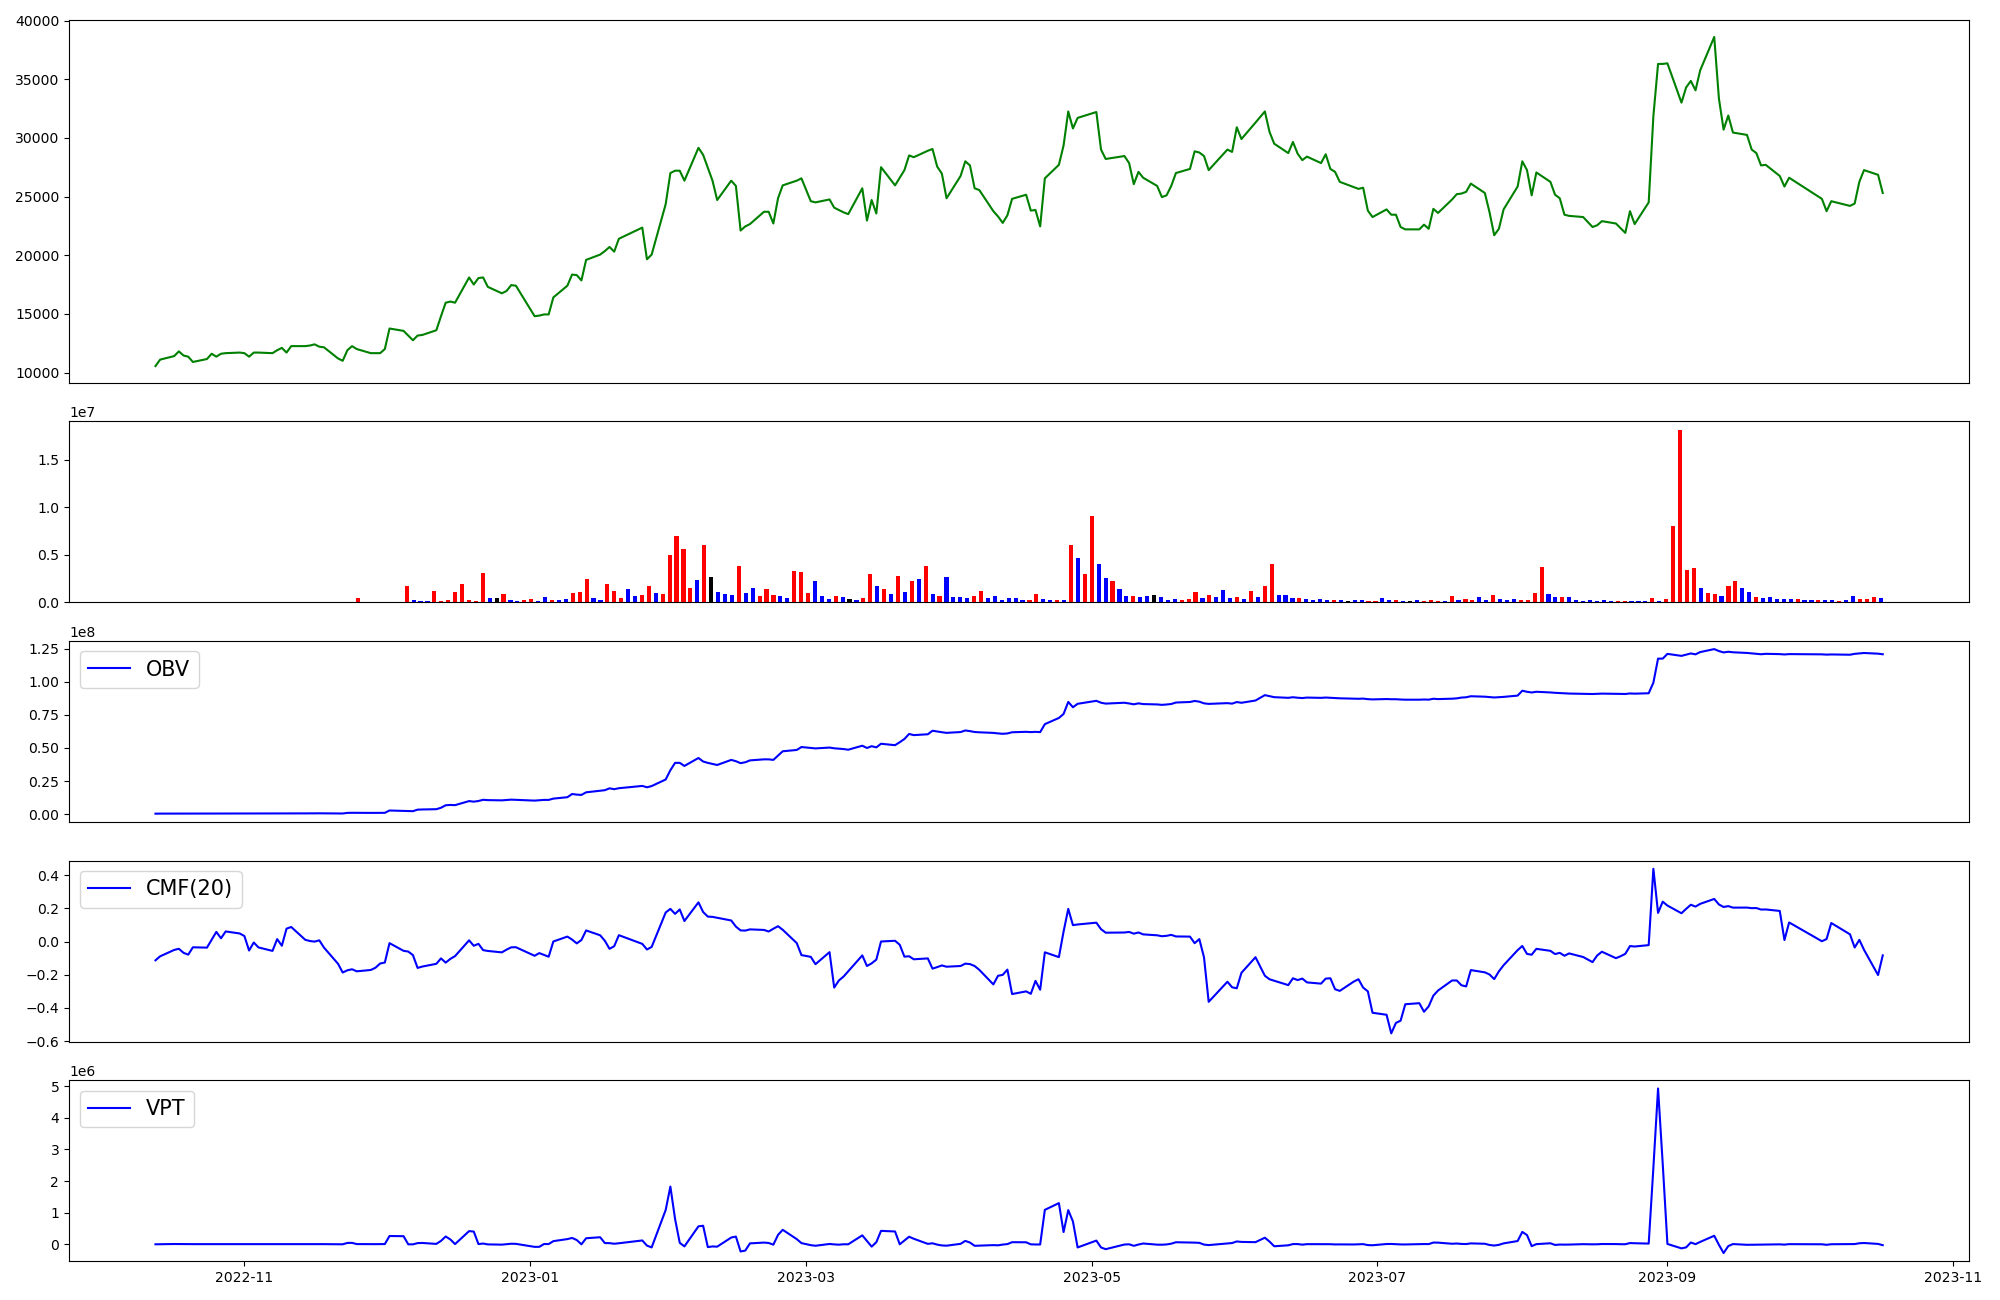2000x1300 pixels.
Task: Click the green price line's highest peak
Action: click(x=1714, y=38)
